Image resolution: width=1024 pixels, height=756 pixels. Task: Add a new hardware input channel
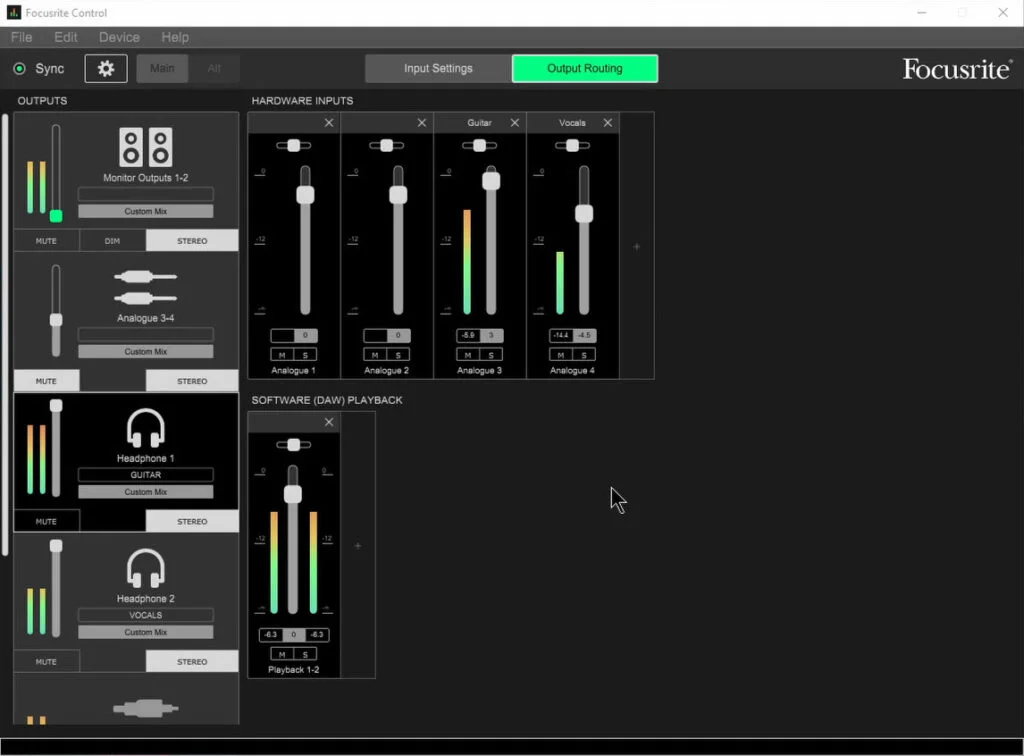click(x=637, y=247)
